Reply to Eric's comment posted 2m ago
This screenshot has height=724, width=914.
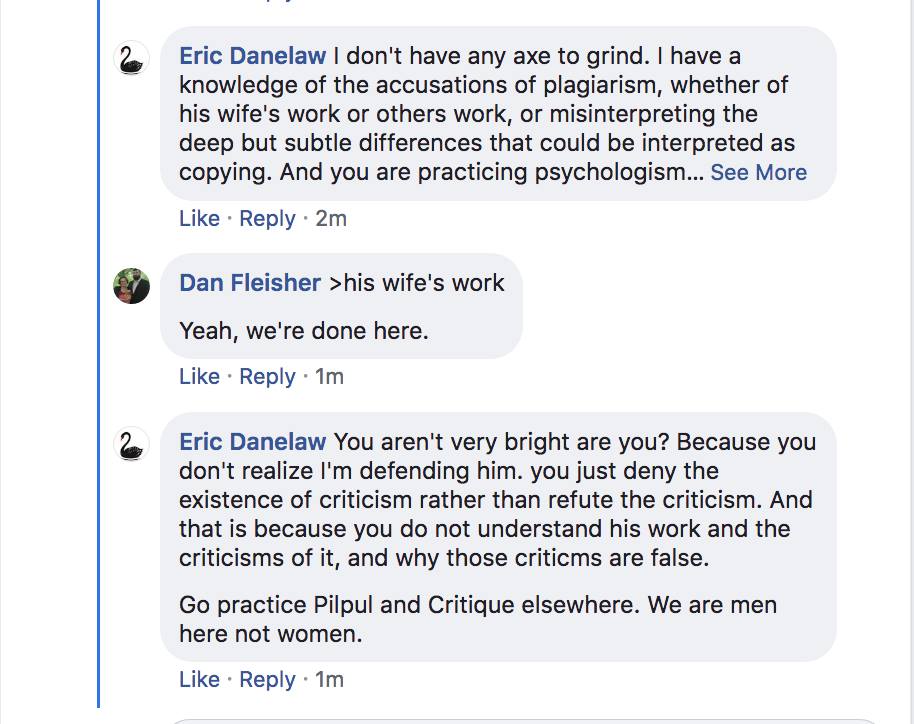[267, 219]
